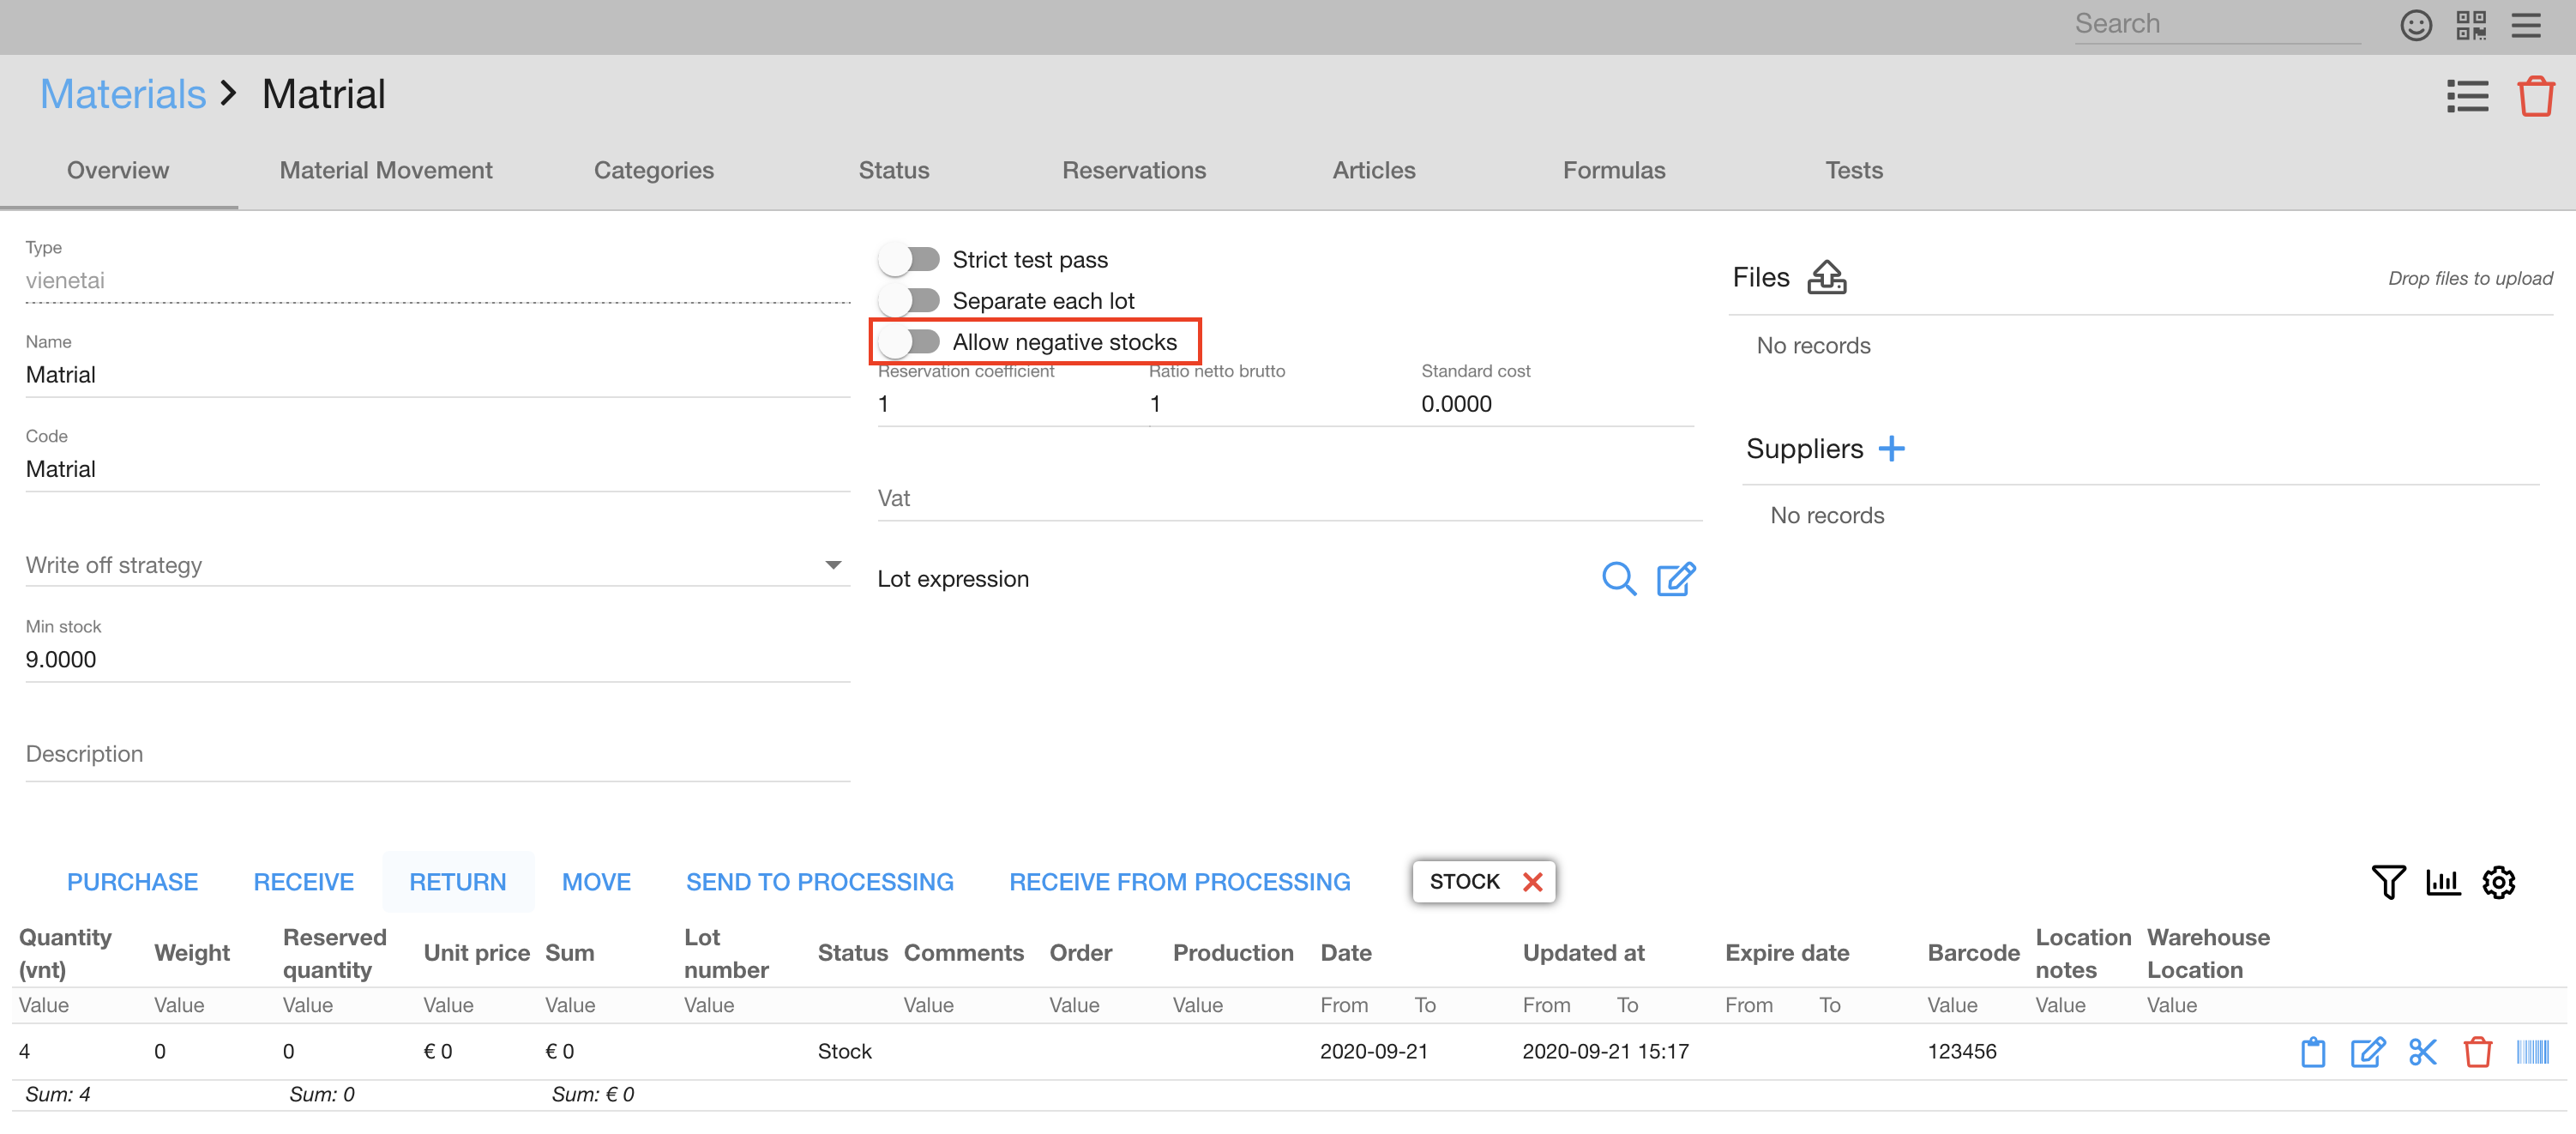This screenshot has height=1134, width=2576.
Task: Toggle Separate each lot switch
Action: coord(909,301)
